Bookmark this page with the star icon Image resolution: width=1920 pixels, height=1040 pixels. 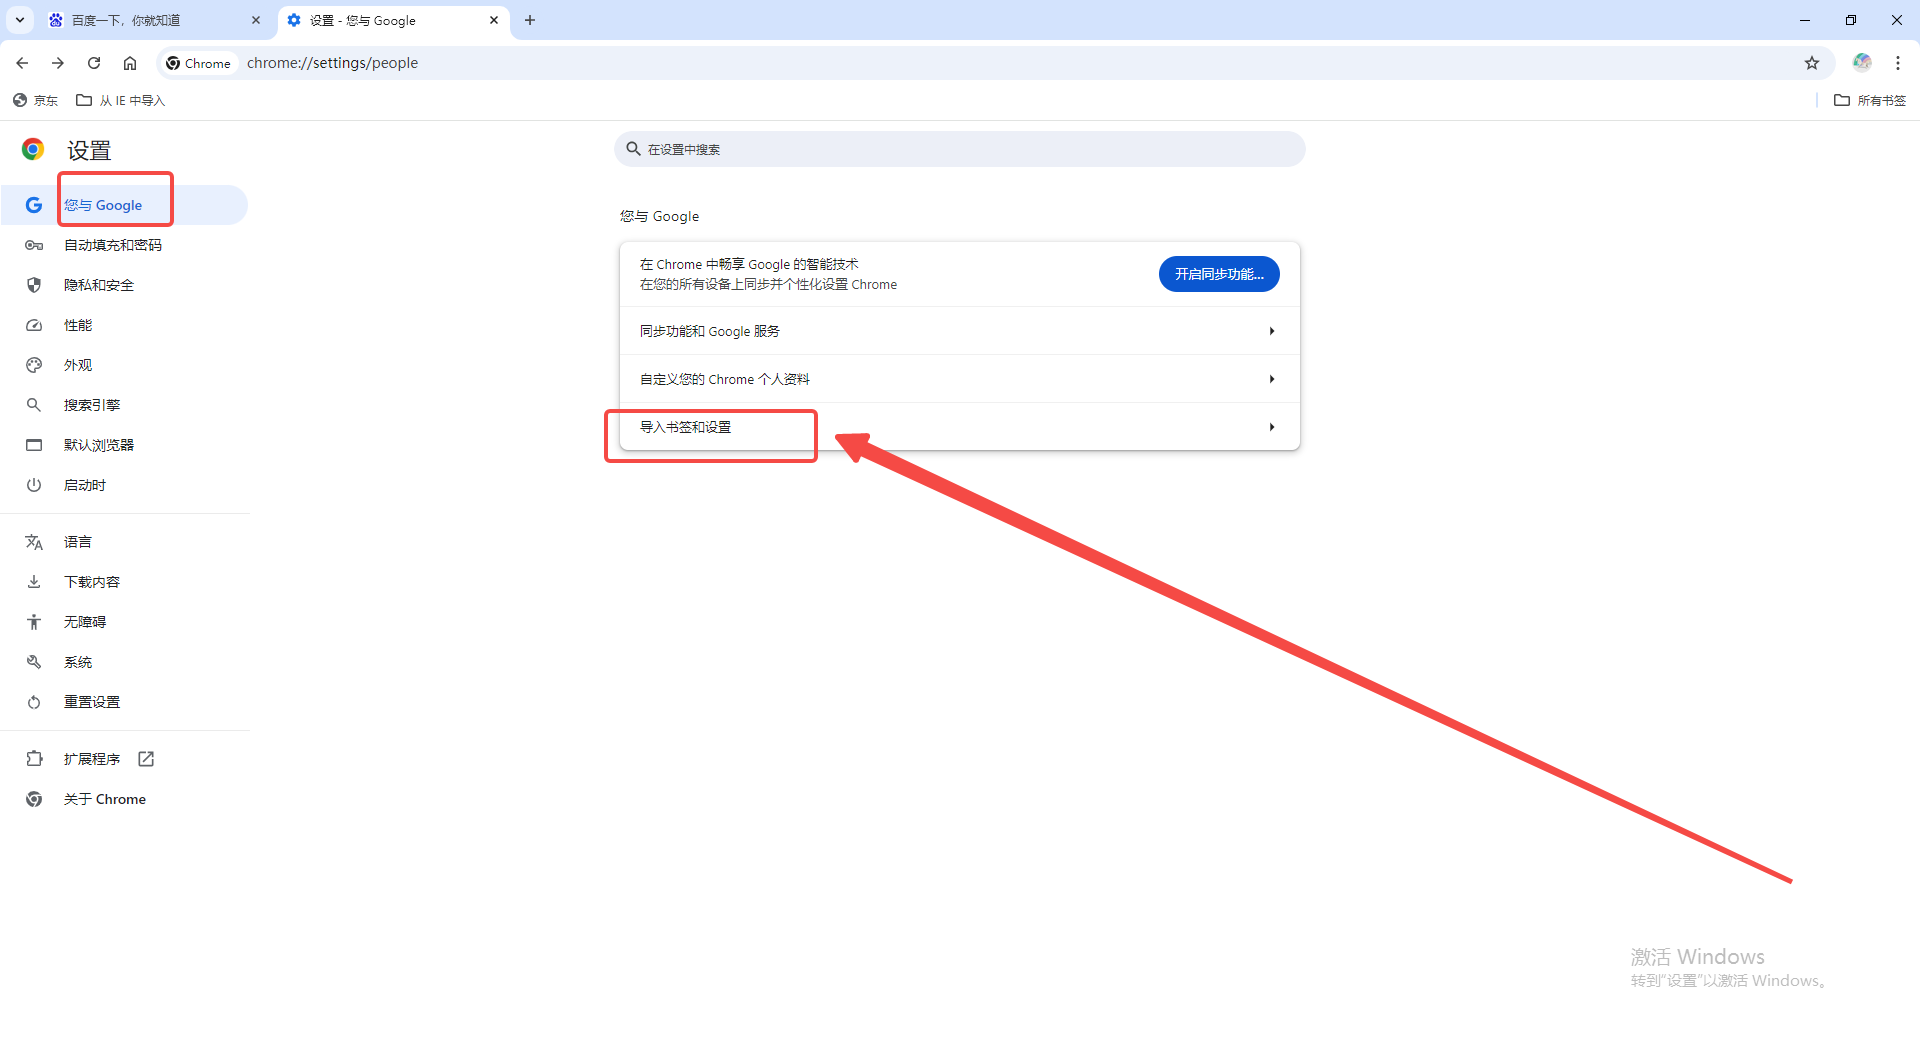(x=1811, y=63)
